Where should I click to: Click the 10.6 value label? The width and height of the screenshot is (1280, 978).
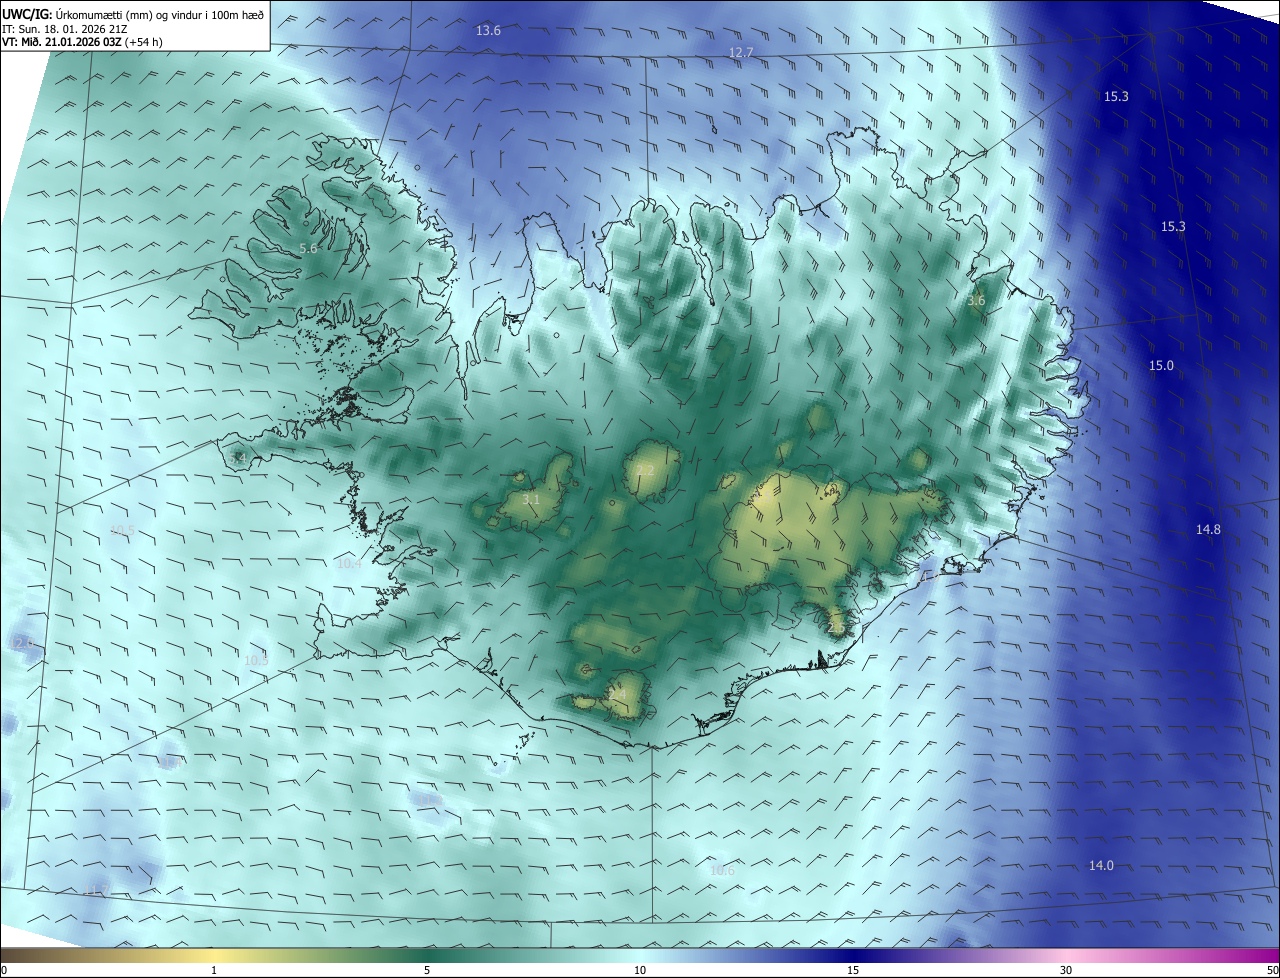(x=722, y=871)
